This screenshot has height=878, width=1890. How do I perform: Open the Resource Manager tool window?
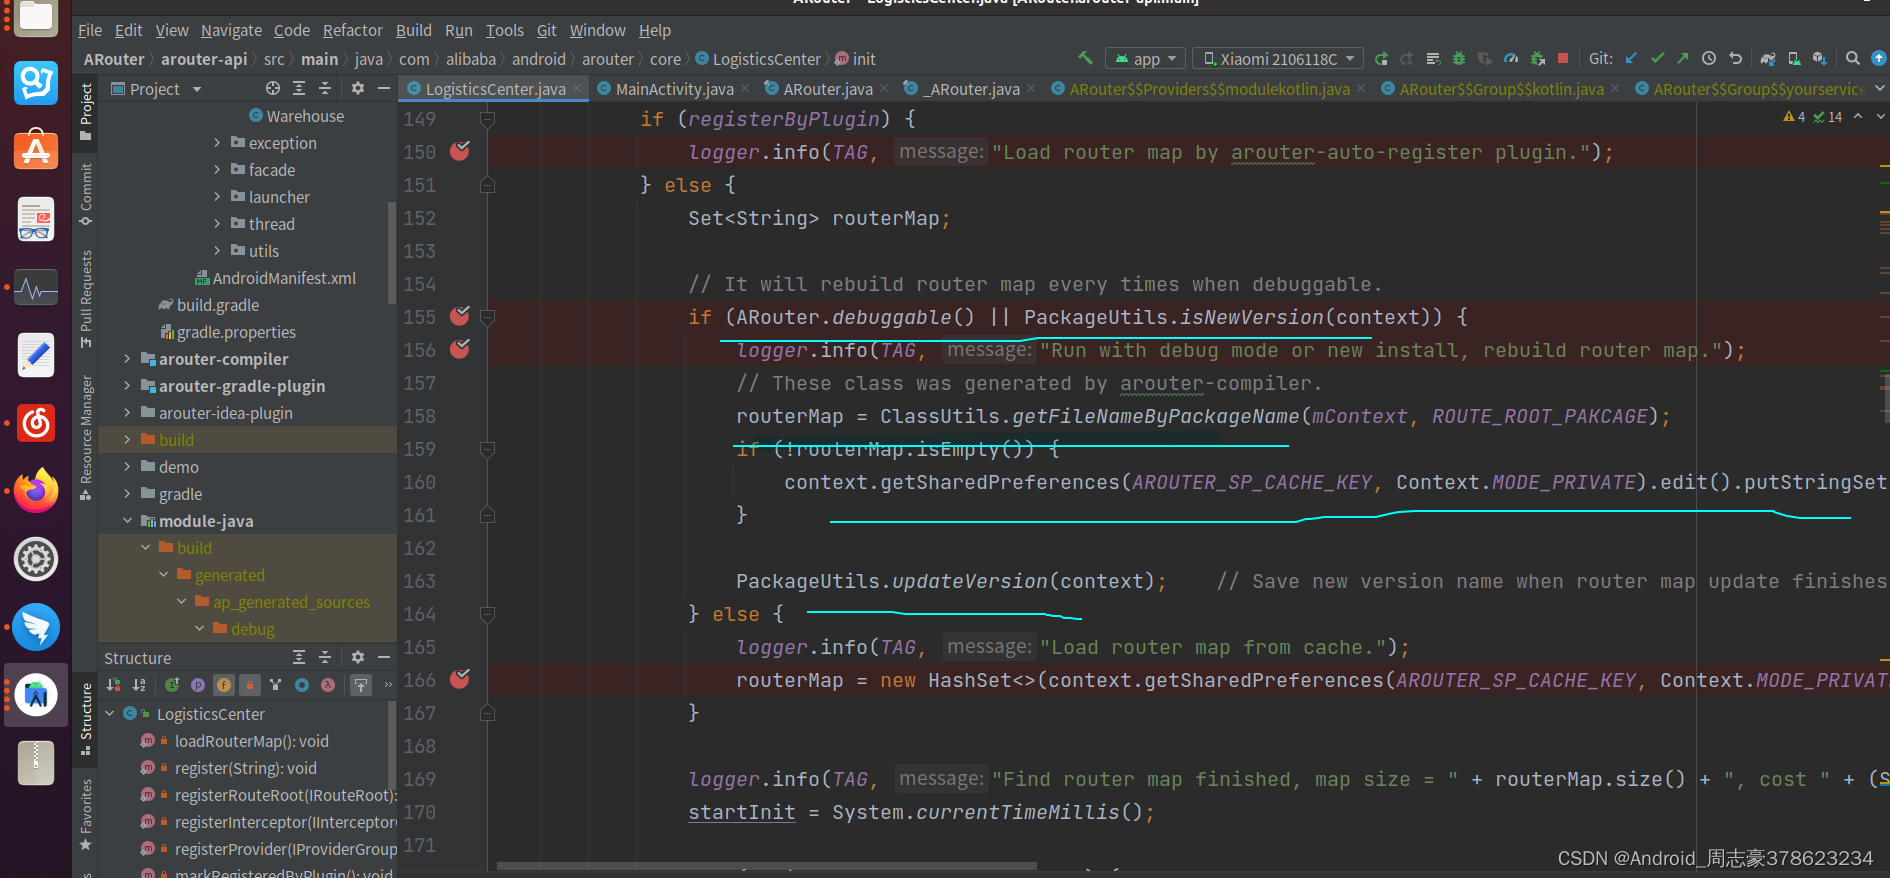(x=86, y=437)
